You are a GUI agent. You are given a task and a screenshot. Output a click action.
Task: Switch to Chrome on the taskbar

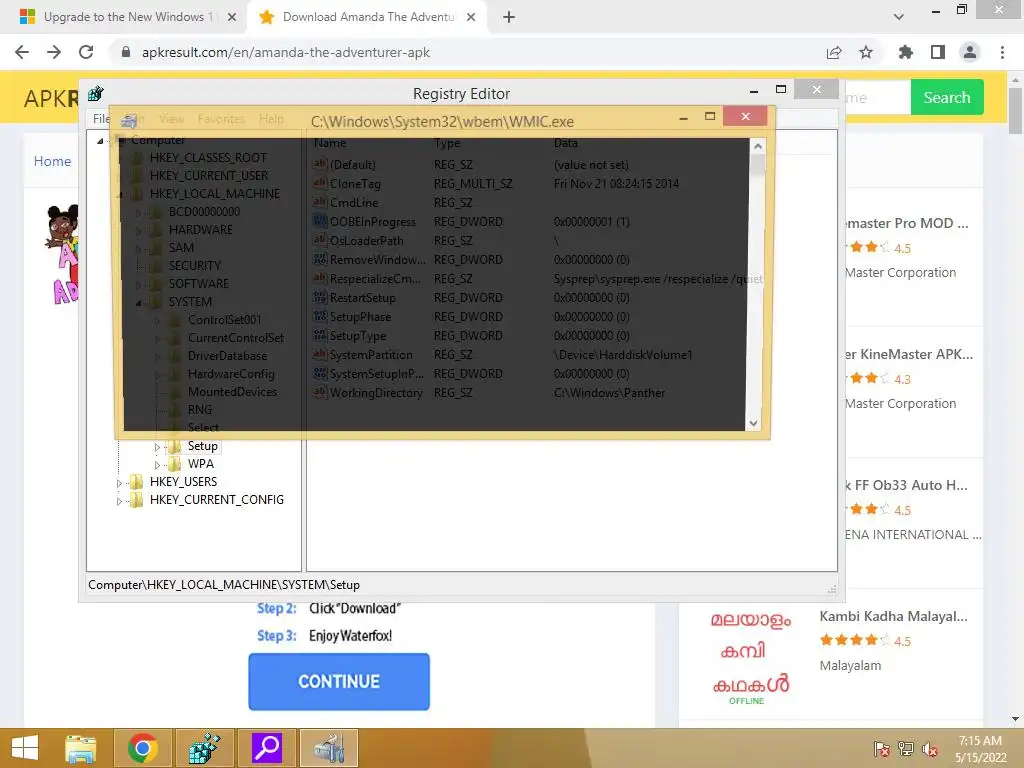click(x=143, y=748)
